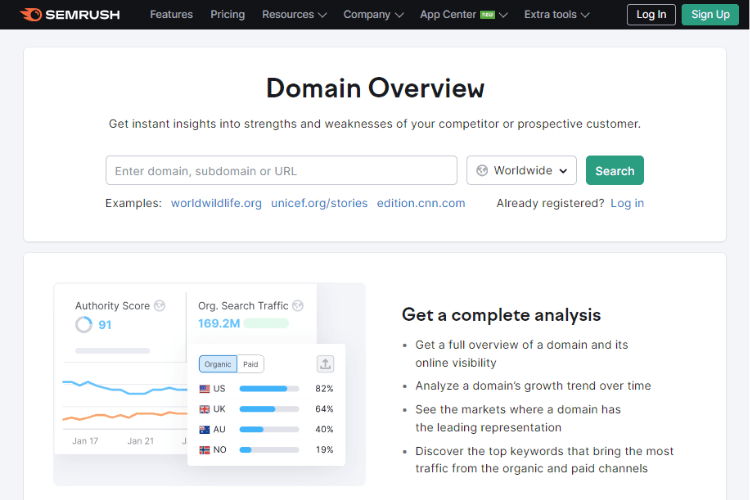Click the orange trend line in chart
The width and height of the screenshot is (750, 500).
pyautogui.click(x=124, y=415)
